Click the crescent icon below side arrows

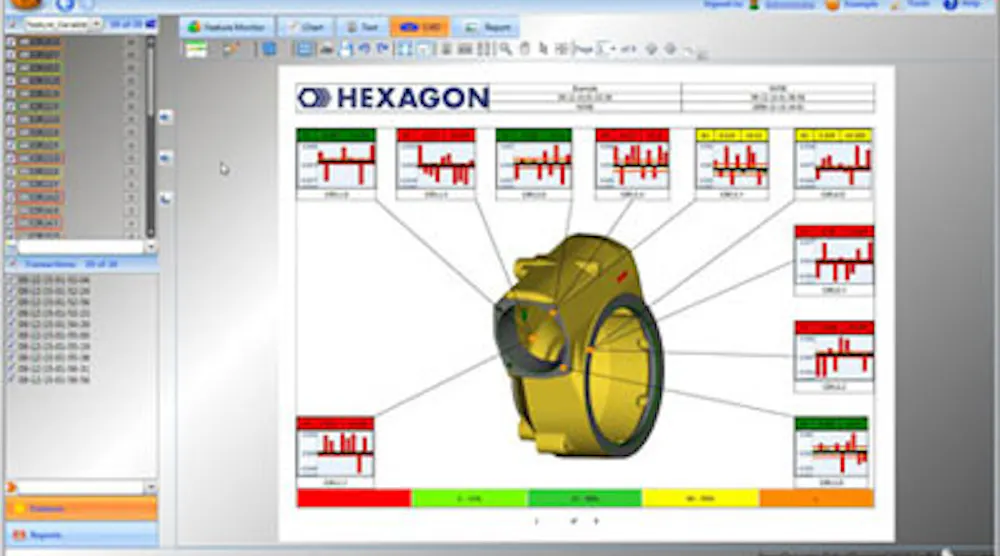point(165,199)
